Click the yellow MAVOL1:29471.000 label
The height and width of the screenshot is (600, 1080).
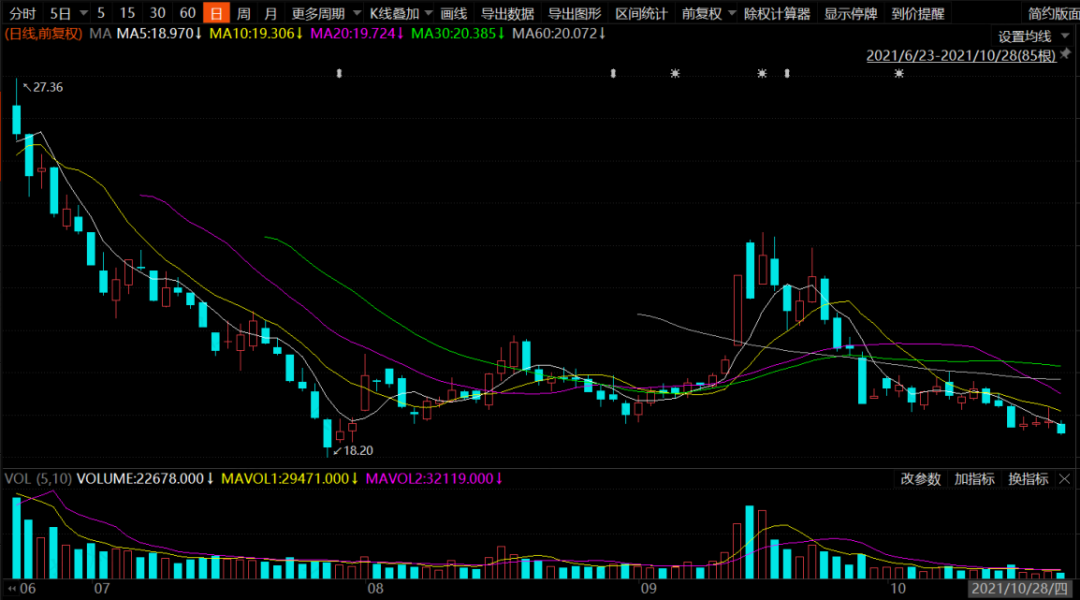coord(289,478)
